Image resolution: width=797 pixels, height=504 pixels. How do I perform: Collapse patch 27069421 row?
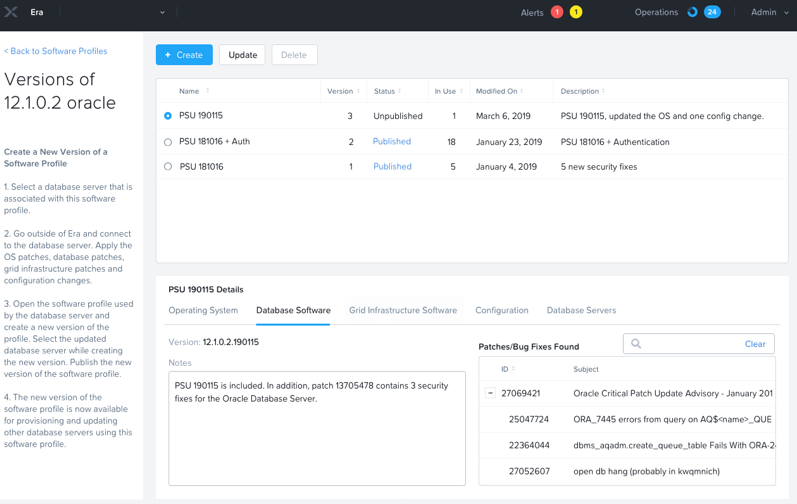pos(490,393)
